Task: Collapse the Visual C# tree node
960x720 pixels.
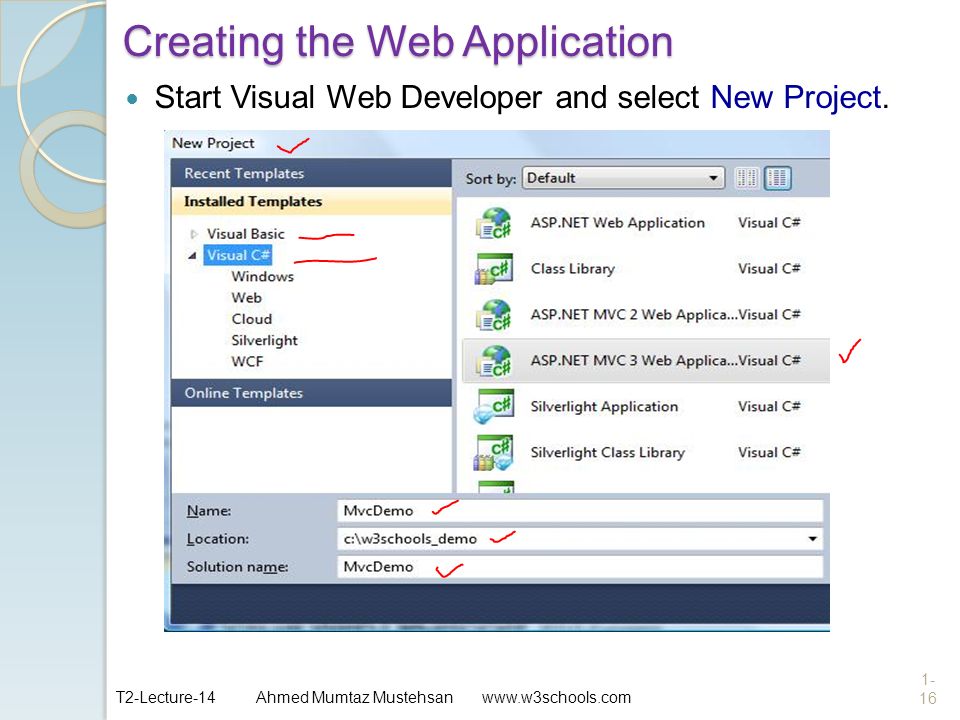Action: pyautogui.click(x=192, y=255)
